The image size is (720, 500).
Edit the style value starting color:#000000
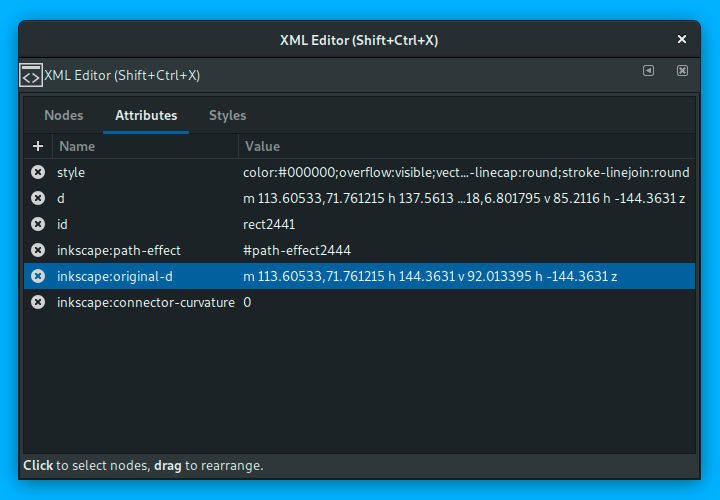pyautogui.click(x=466, y=173)
